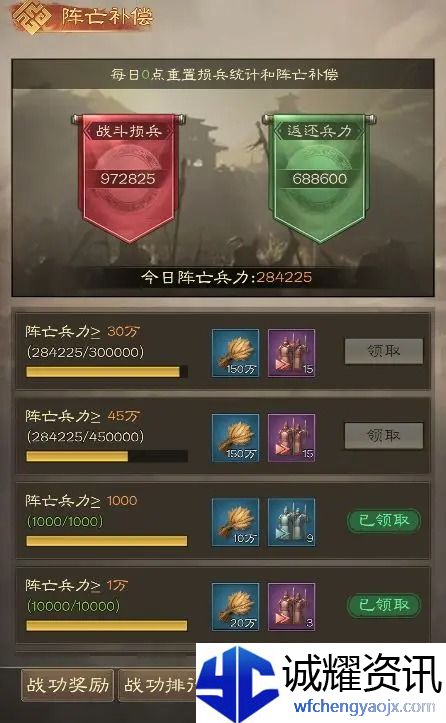Tap the 10万 grain reward in 1000 row
This screenshot has height=723, width=446.
[235, 522]
